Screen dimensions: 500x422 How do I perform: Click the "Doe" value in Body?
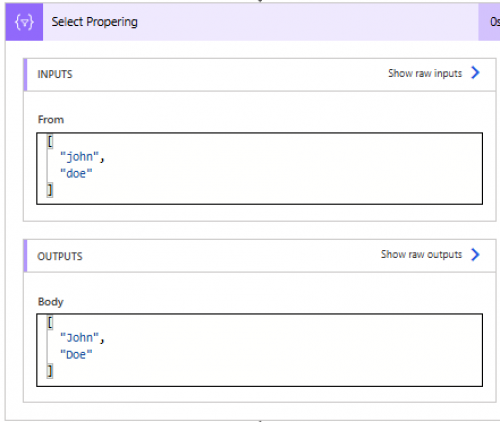coord(76,355)
